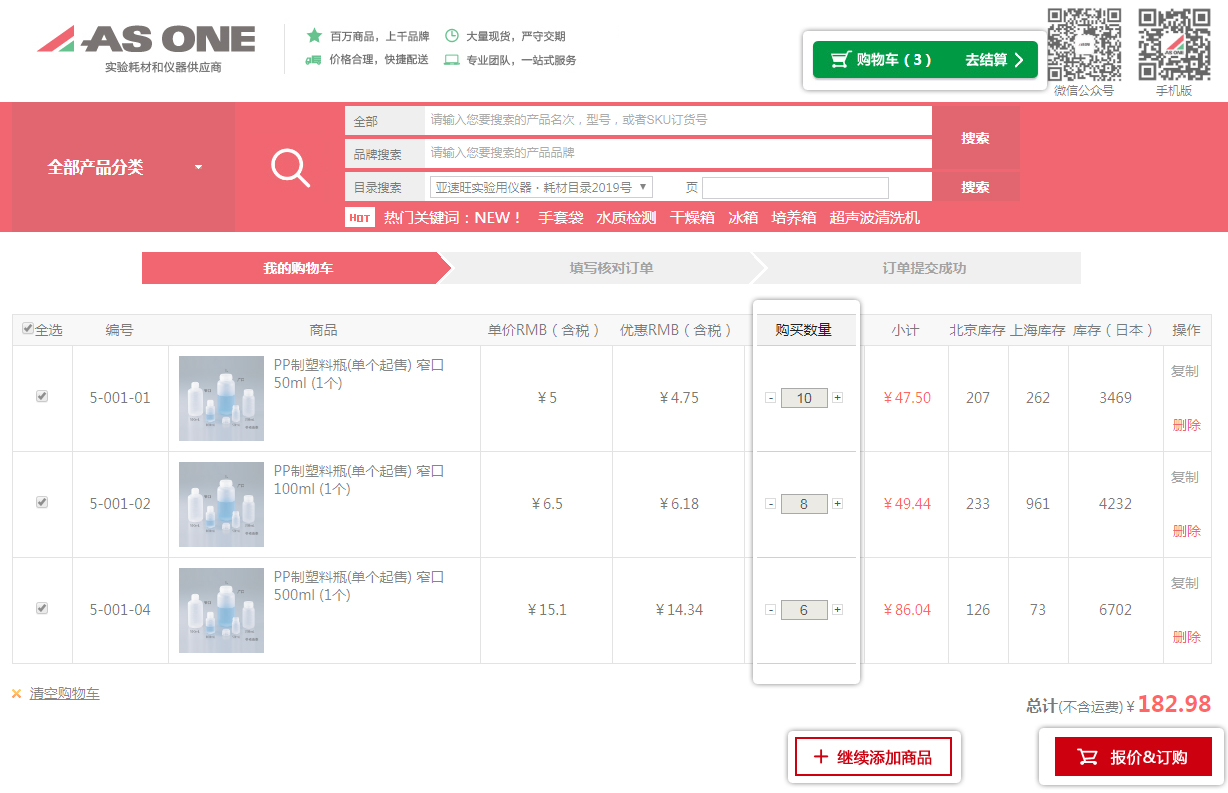Viewport: 1228px width, 793px height.
Task: Click the magnifying glass search icon
Action: click(290, 167)
